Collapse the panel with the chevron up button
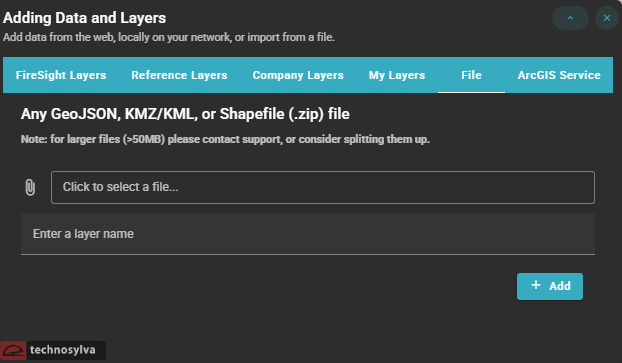The width and height of the screenshot is (622, 363). [570, 18]
